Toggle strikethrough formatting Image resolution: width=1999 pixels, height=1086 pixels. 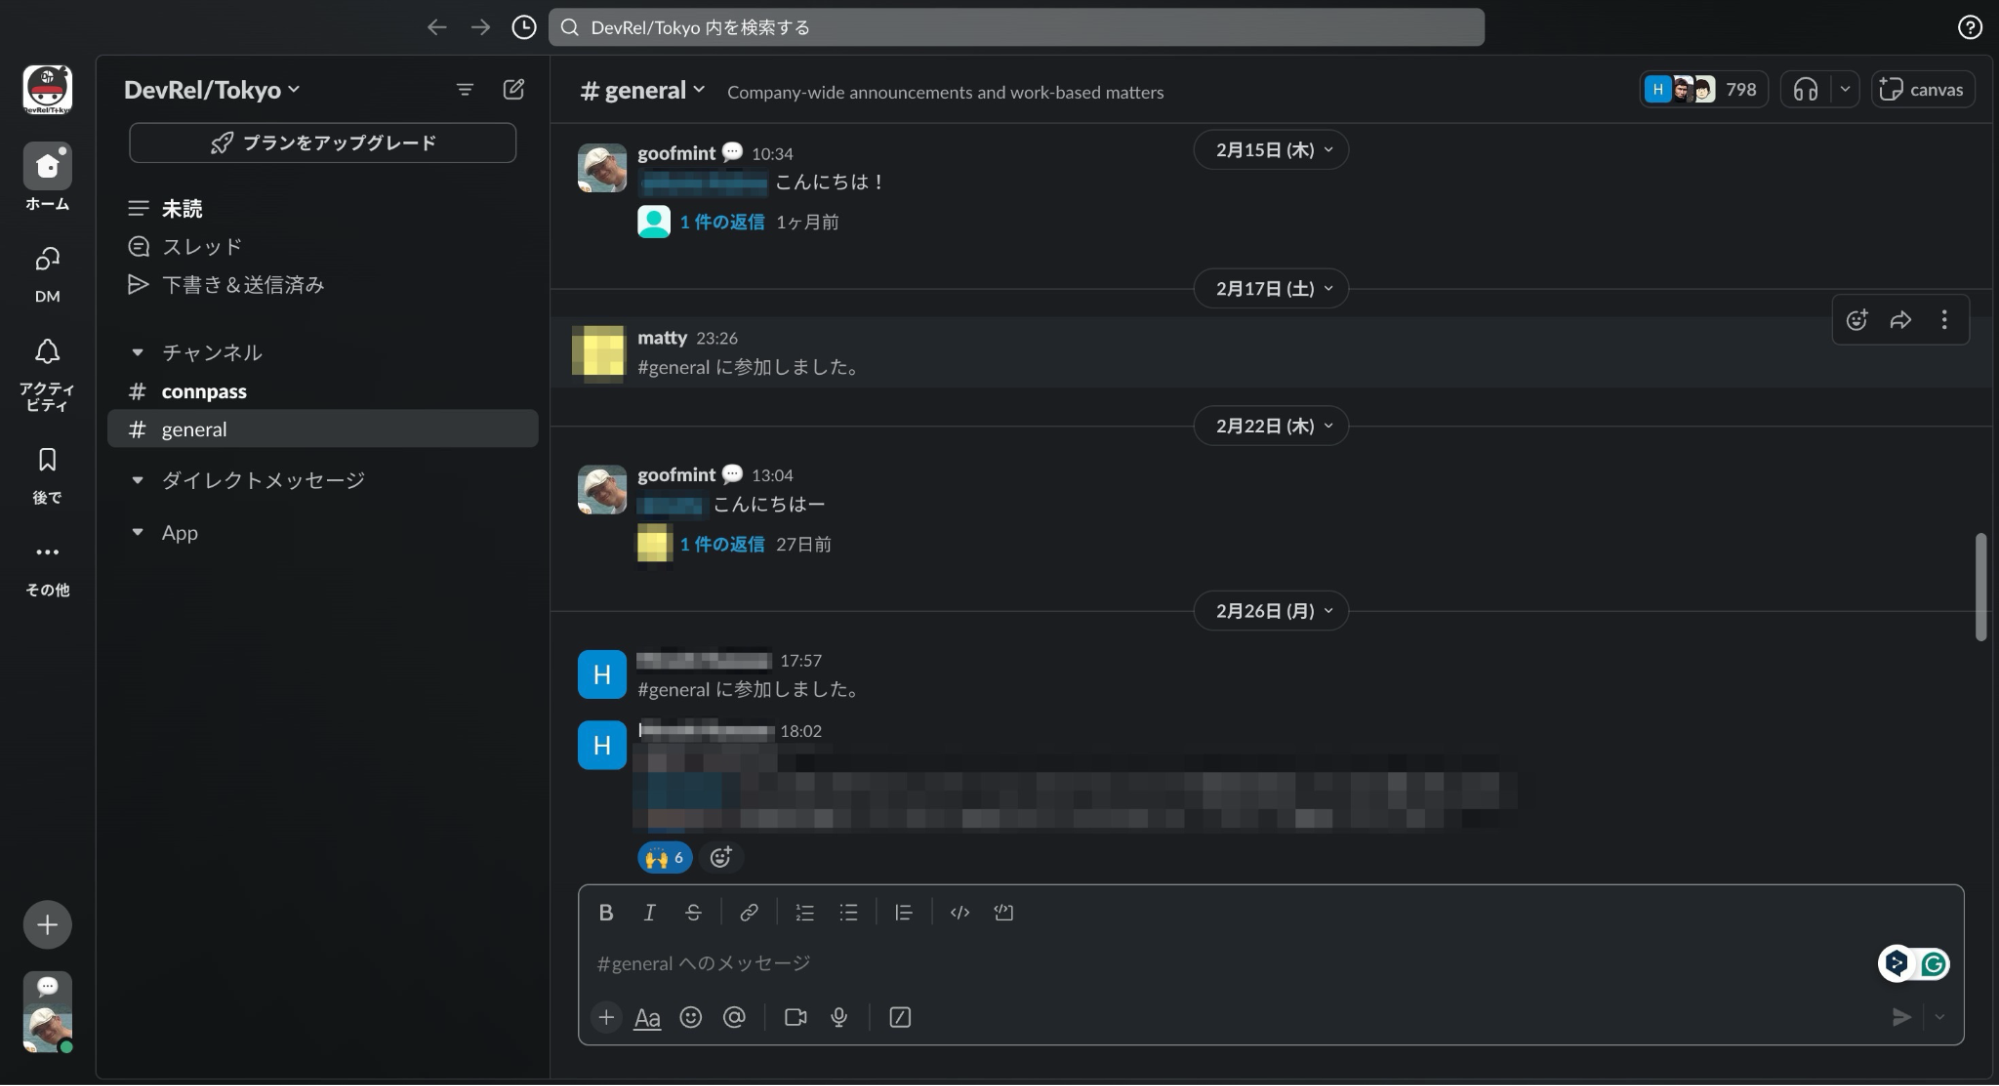(693, 913)
